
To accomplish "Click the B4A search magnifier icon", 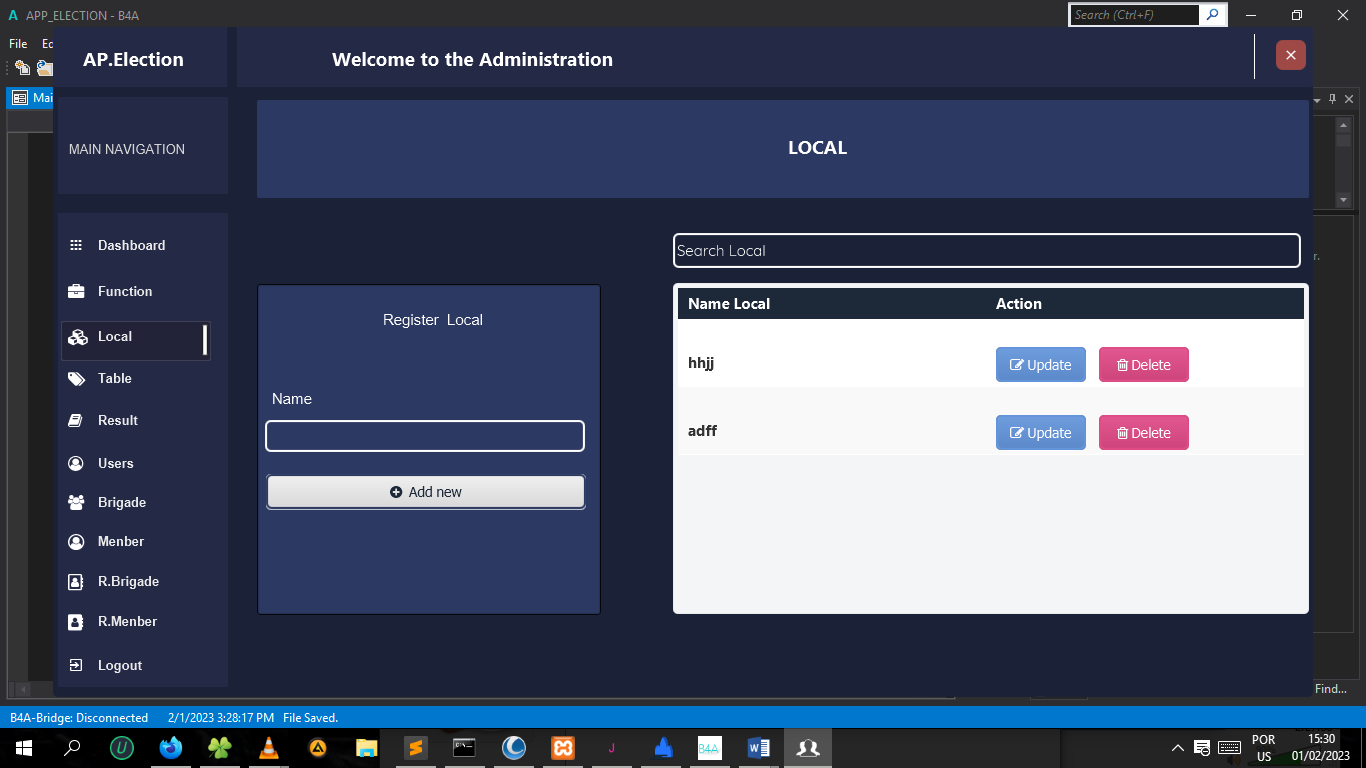I will [1212, 15].
